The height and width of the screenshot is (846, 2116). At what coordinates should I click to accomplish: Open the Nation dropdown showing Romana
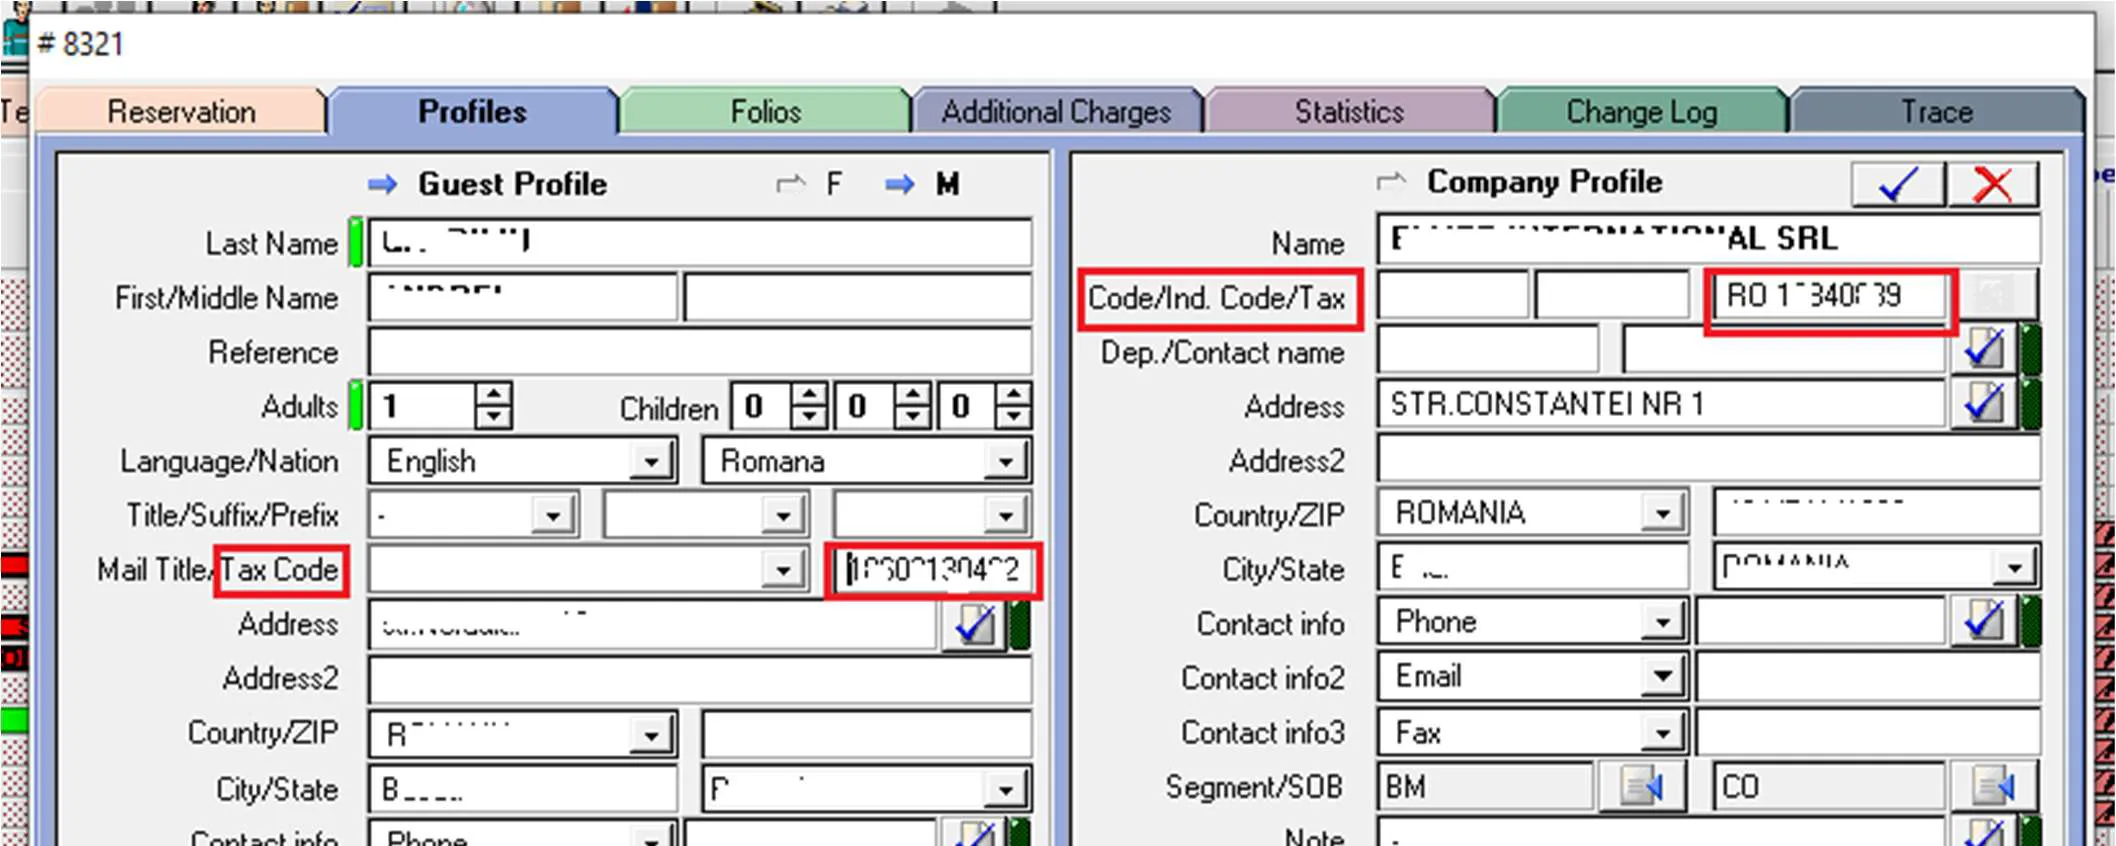1005,462
